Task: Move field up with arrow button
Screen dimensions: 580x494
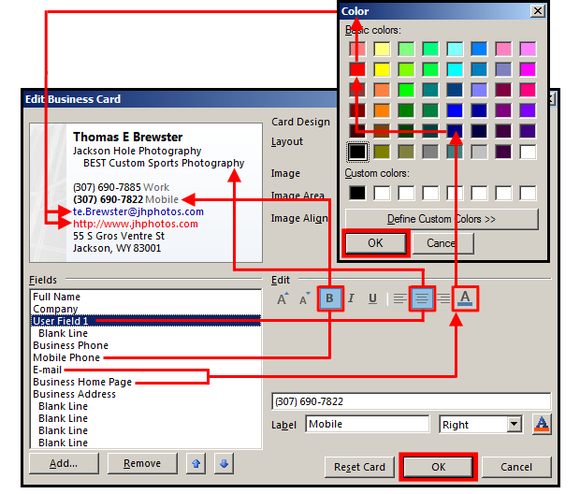Action: pos(196,463)
